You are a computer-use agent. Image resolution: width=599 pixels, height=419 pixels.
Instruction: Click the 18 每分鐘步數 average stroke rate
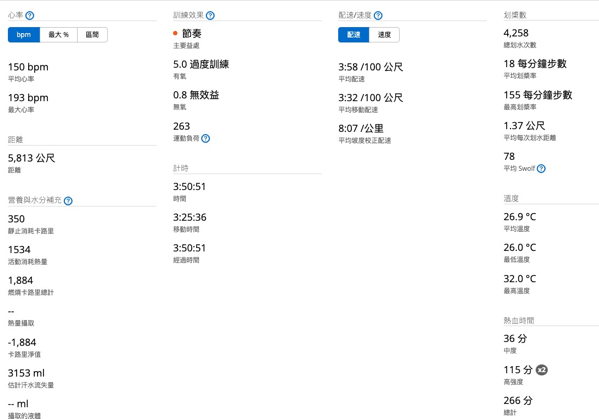[x=535, y=63]
